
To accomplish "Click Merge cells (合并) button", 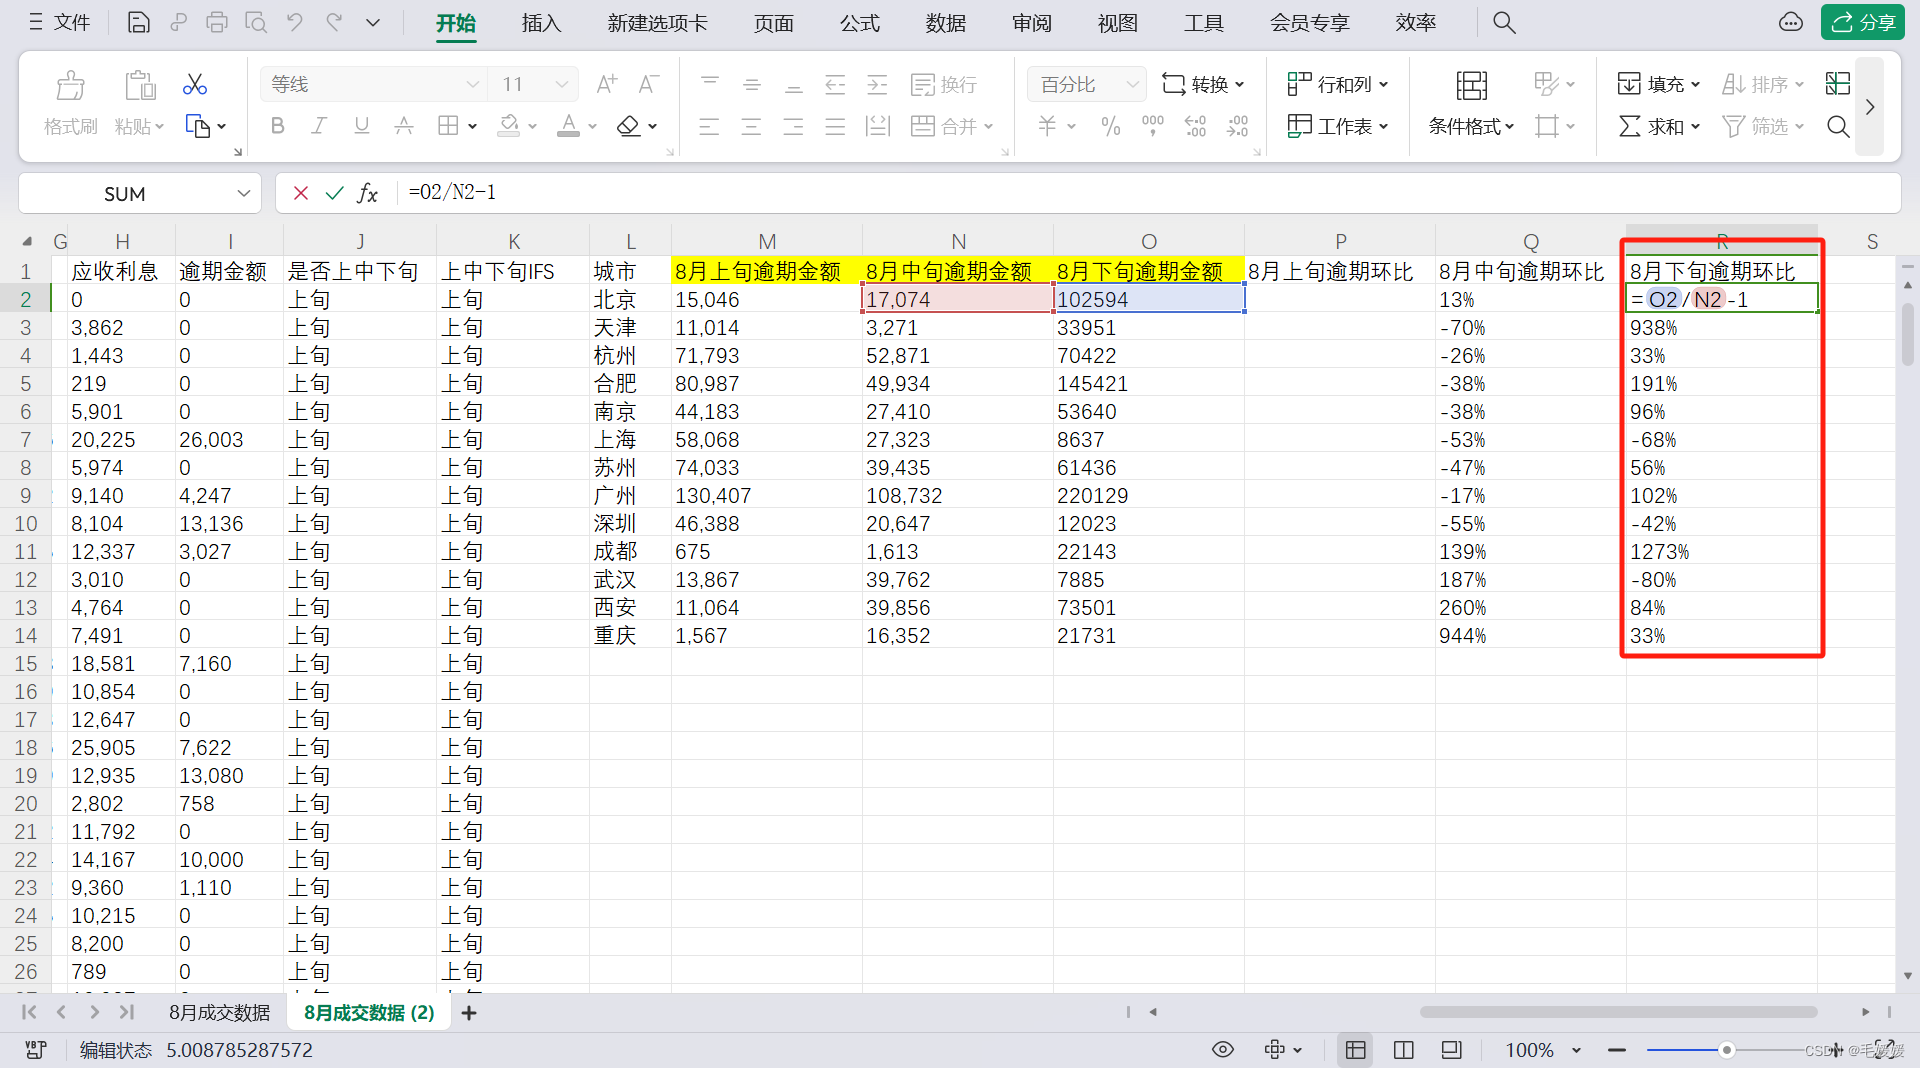I will (x=951, y=126).
